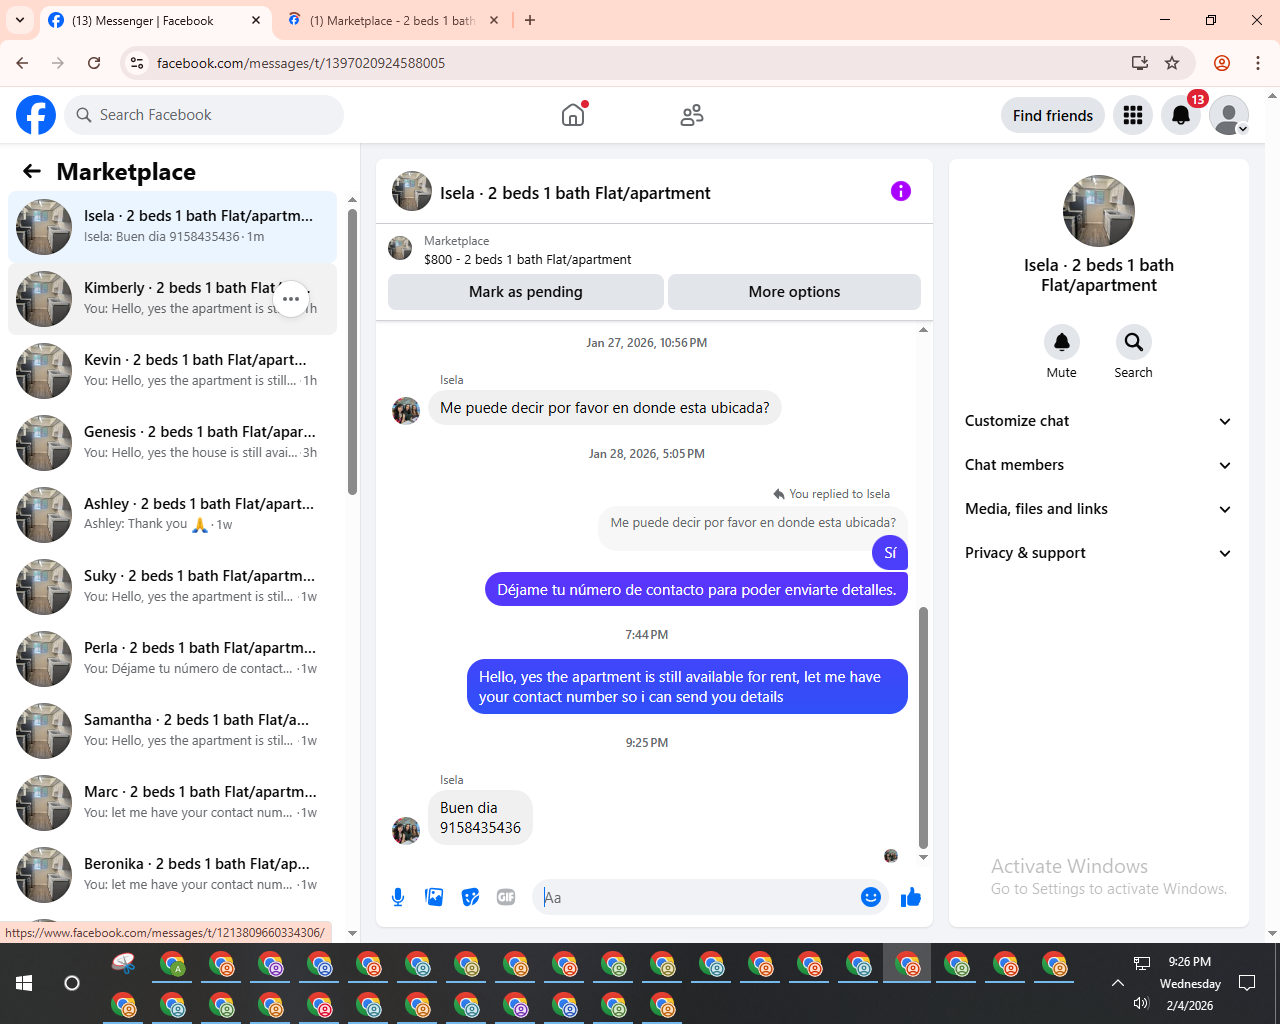Click Search in conversation magnifier icon
Viewport: 1280px width, 1024px height.
pos(1134,342)
